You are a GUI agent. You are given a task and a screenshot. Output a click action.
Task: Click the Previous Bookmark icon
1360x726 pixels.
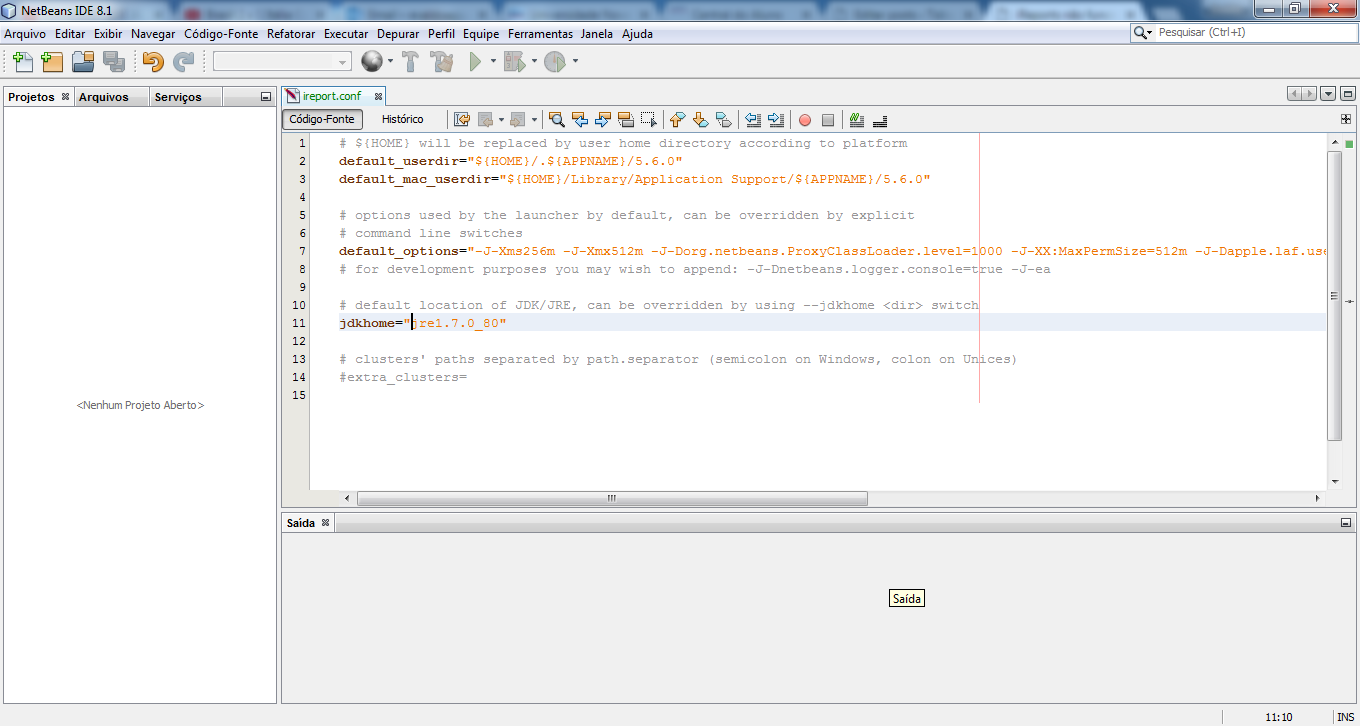click(x=677, y=120)
